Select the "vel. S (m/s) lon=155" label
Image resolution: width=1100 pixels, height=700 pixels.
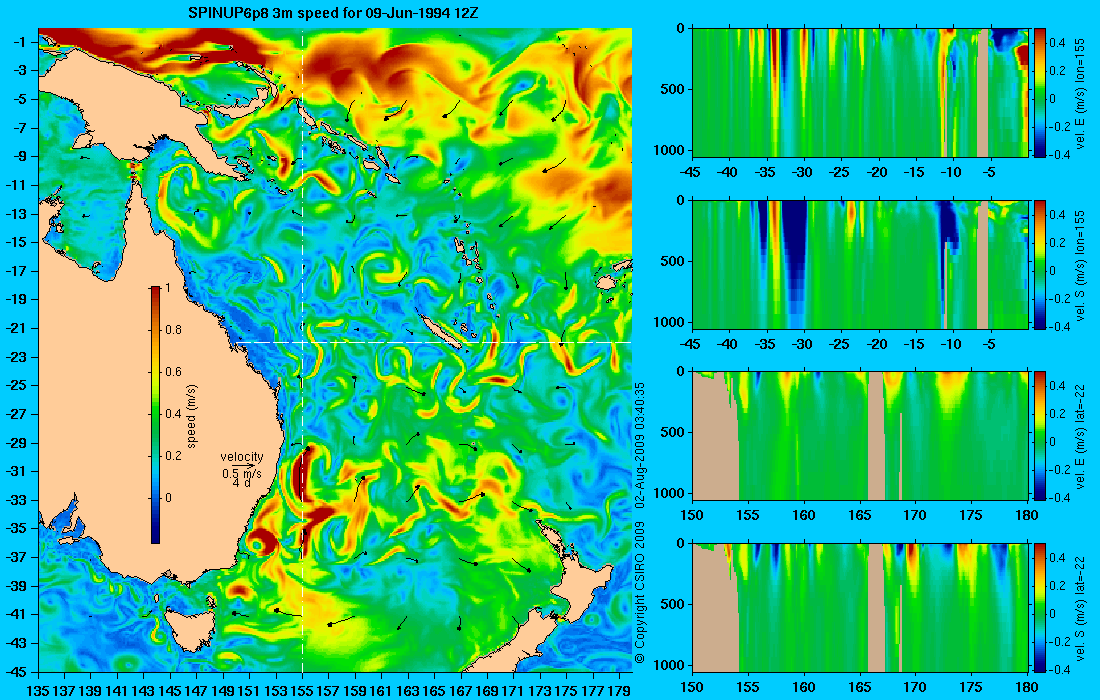click(x=1081, y=264)
